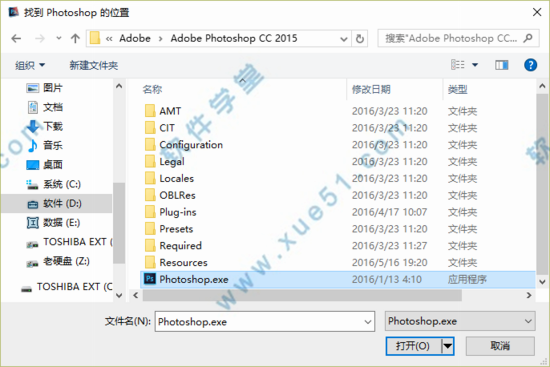Click Adobe in the address breadcrumb

pos(135,38)
